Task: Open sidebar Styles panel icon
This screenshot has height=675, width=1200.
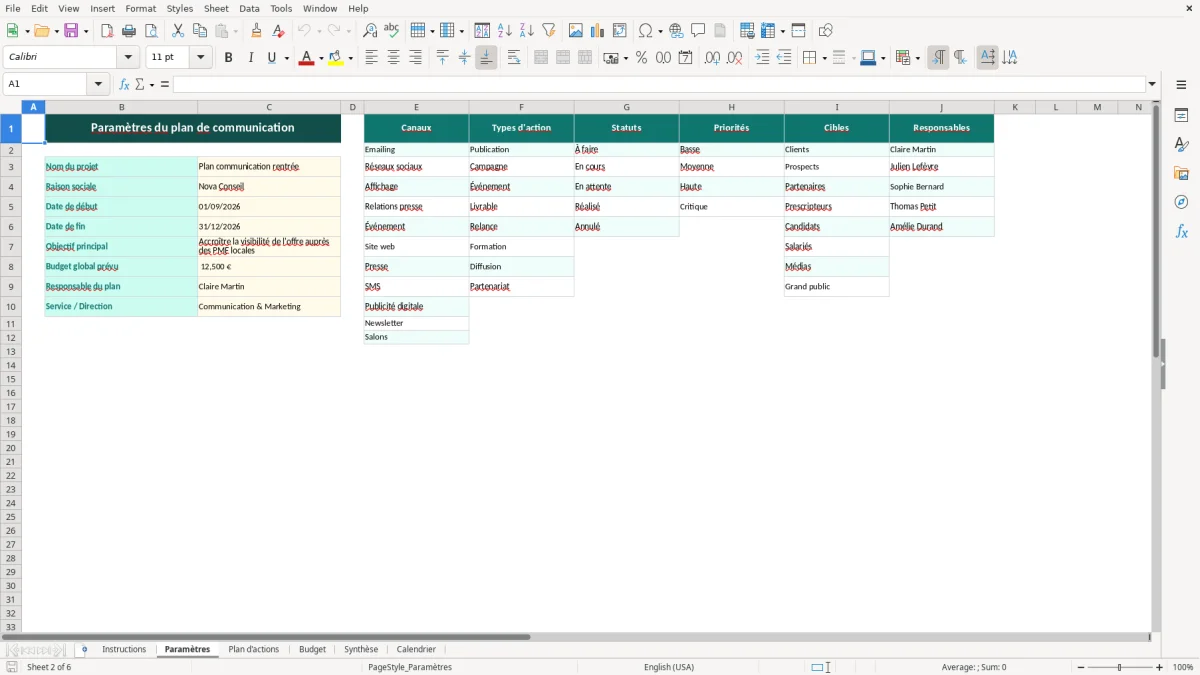Action: [1181, 144]
